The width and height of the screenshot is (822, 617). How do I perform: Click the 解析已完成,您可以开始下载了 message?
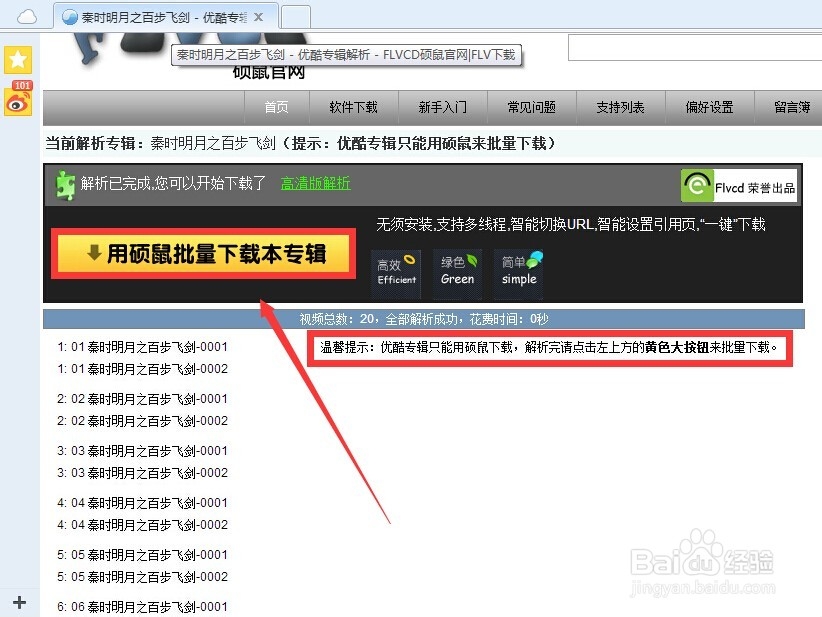(x=174, y=183)
